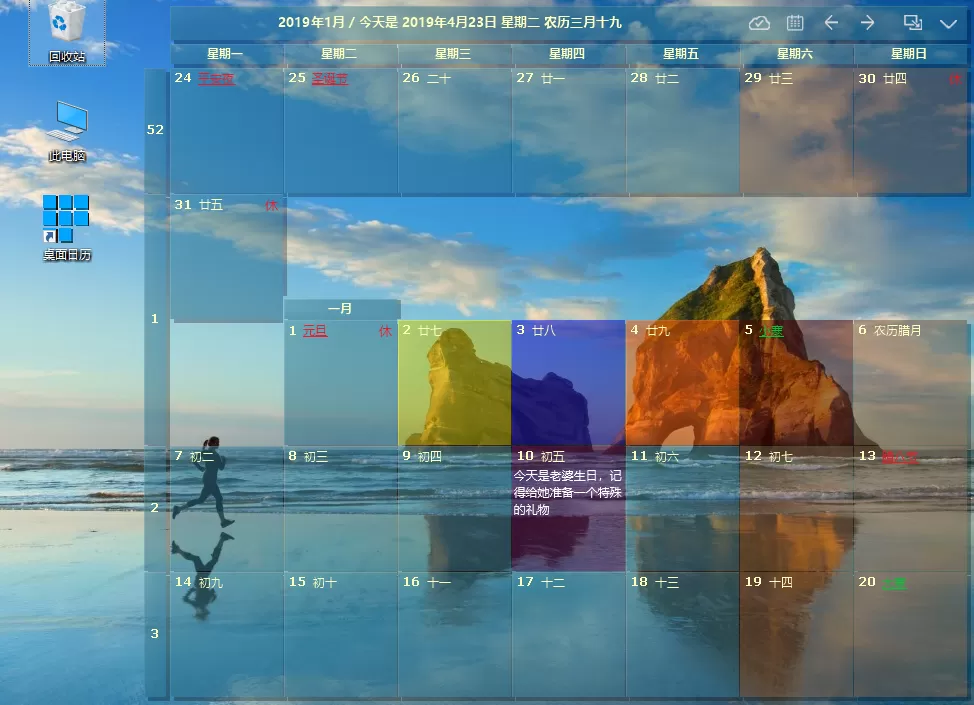Click the cloud sync icon
This screenshot has height=705, width=974.
pyautogui.click(x=759, y=22)
